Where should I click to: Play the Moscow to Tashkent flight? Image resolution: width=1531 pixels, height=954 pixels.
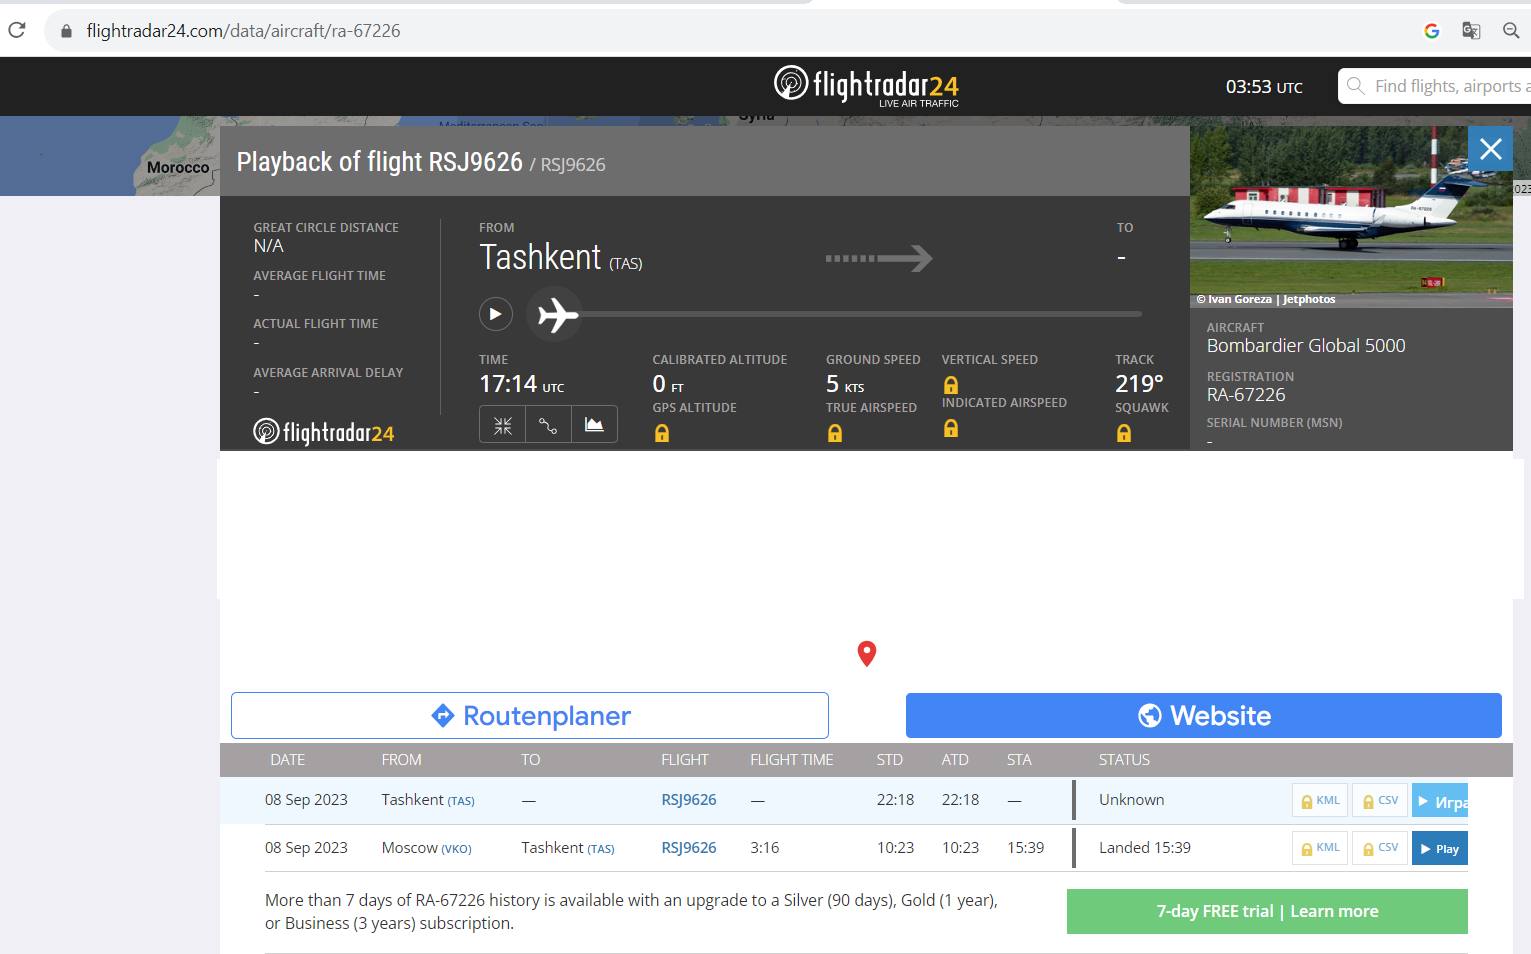[1439, 848]
